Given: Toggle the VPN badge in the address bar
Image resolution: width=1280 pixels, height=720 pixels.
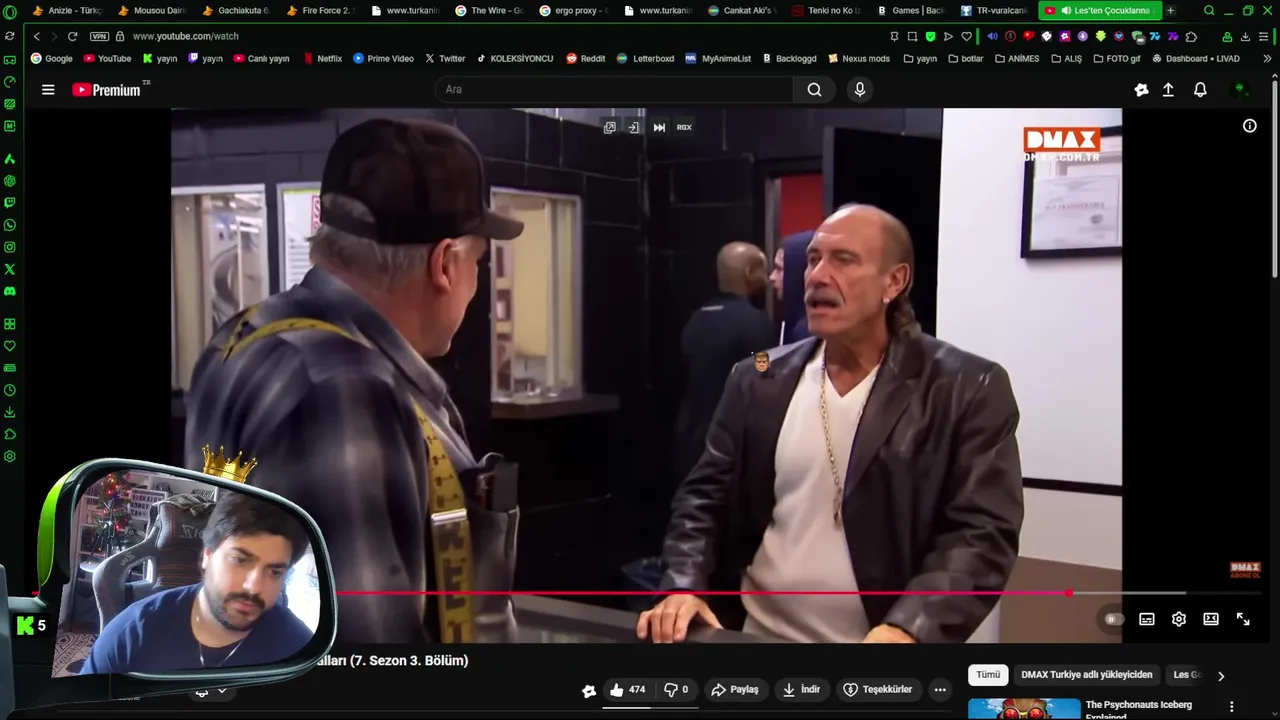Looking at the screenshot, I should pos(99,36).
